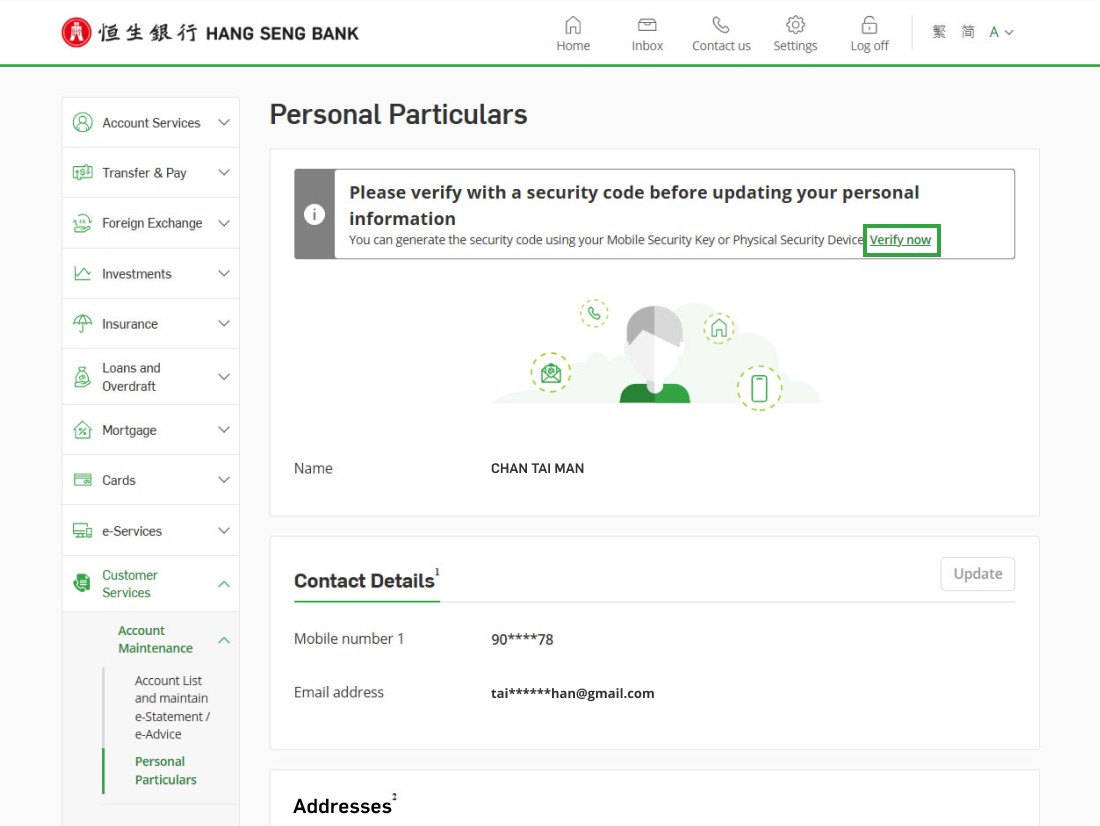
Task: Open the font size 'A' dropdown
Action: point(1001,32)
